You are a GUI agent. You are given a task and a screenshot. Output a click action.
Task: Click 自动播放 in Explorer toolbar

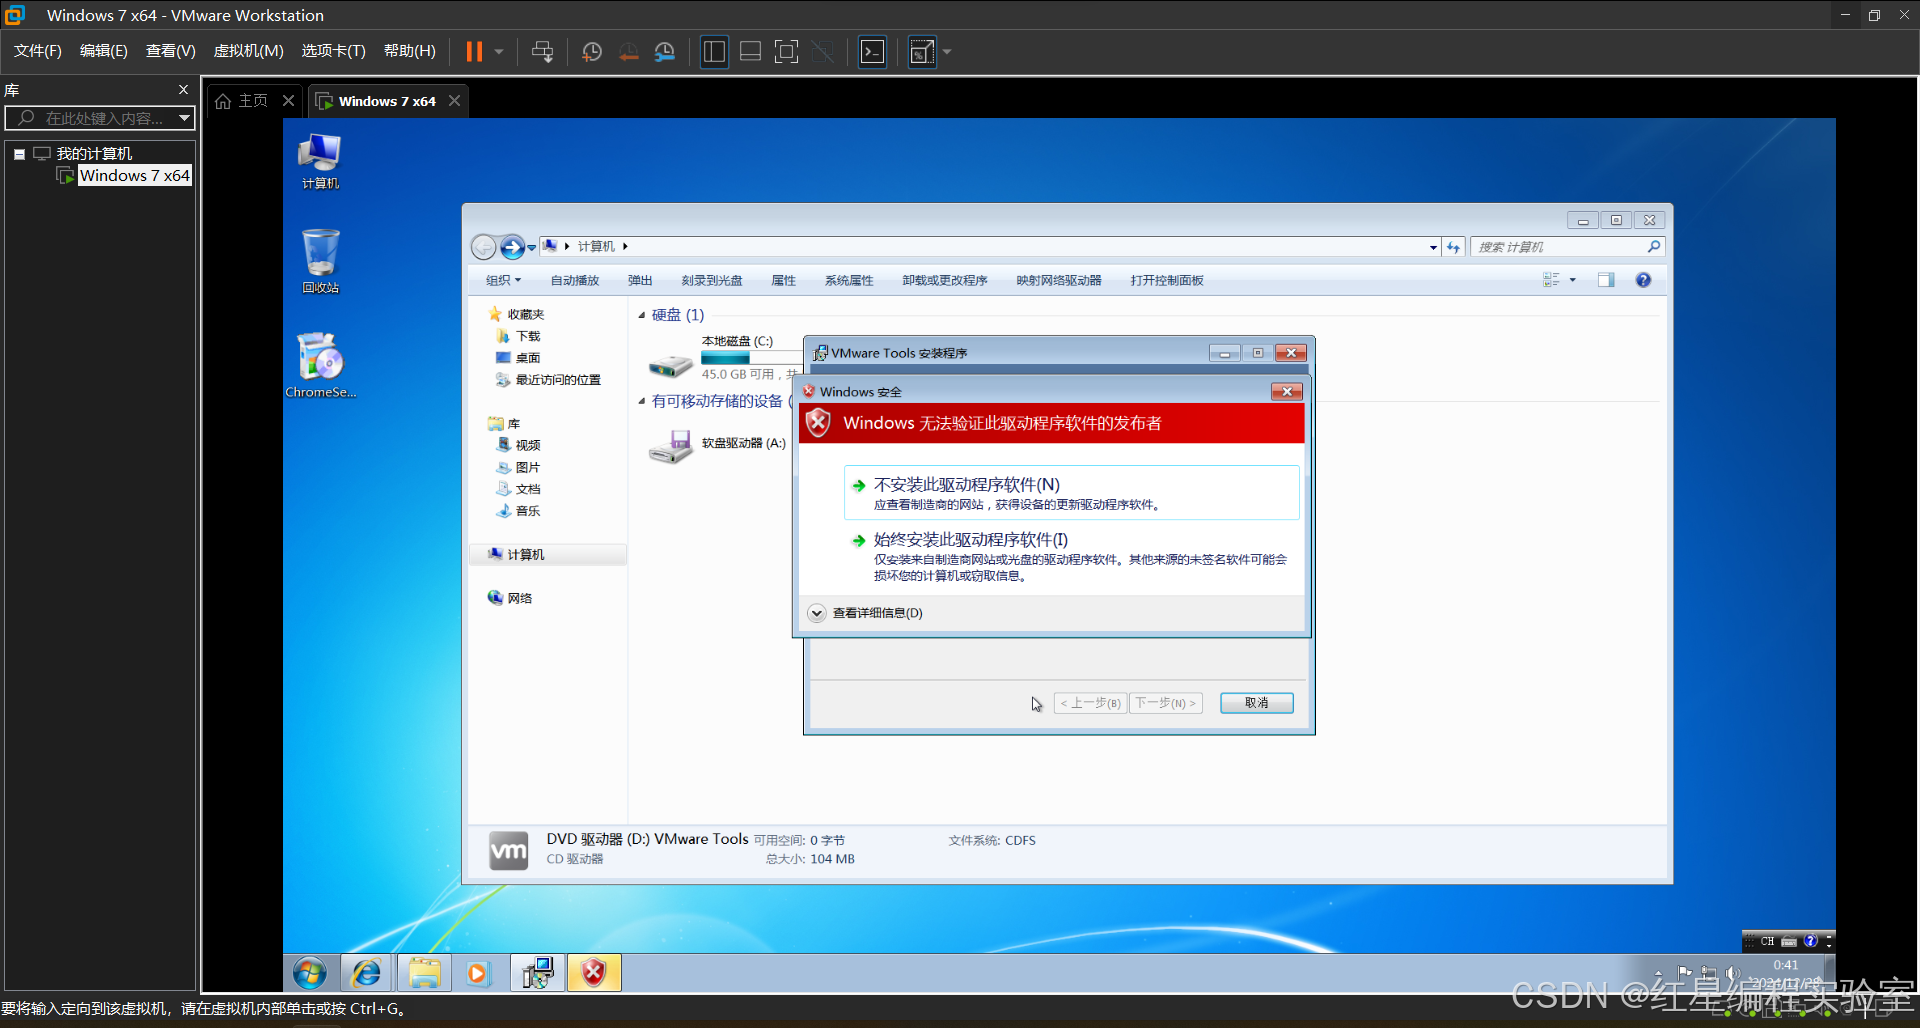pyautogui.click(x=575, y=281)
